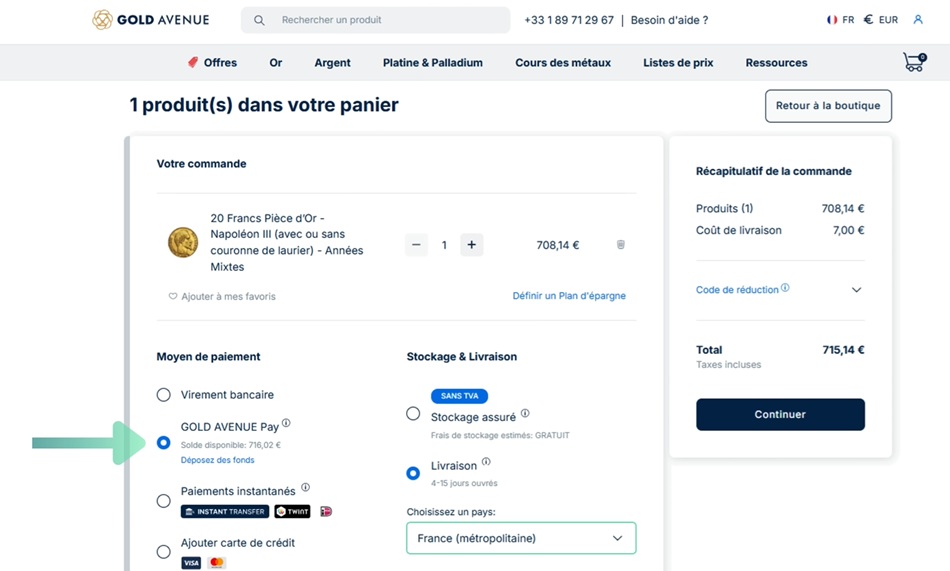Click the Offres tag icon

click(x=193, y=62)
